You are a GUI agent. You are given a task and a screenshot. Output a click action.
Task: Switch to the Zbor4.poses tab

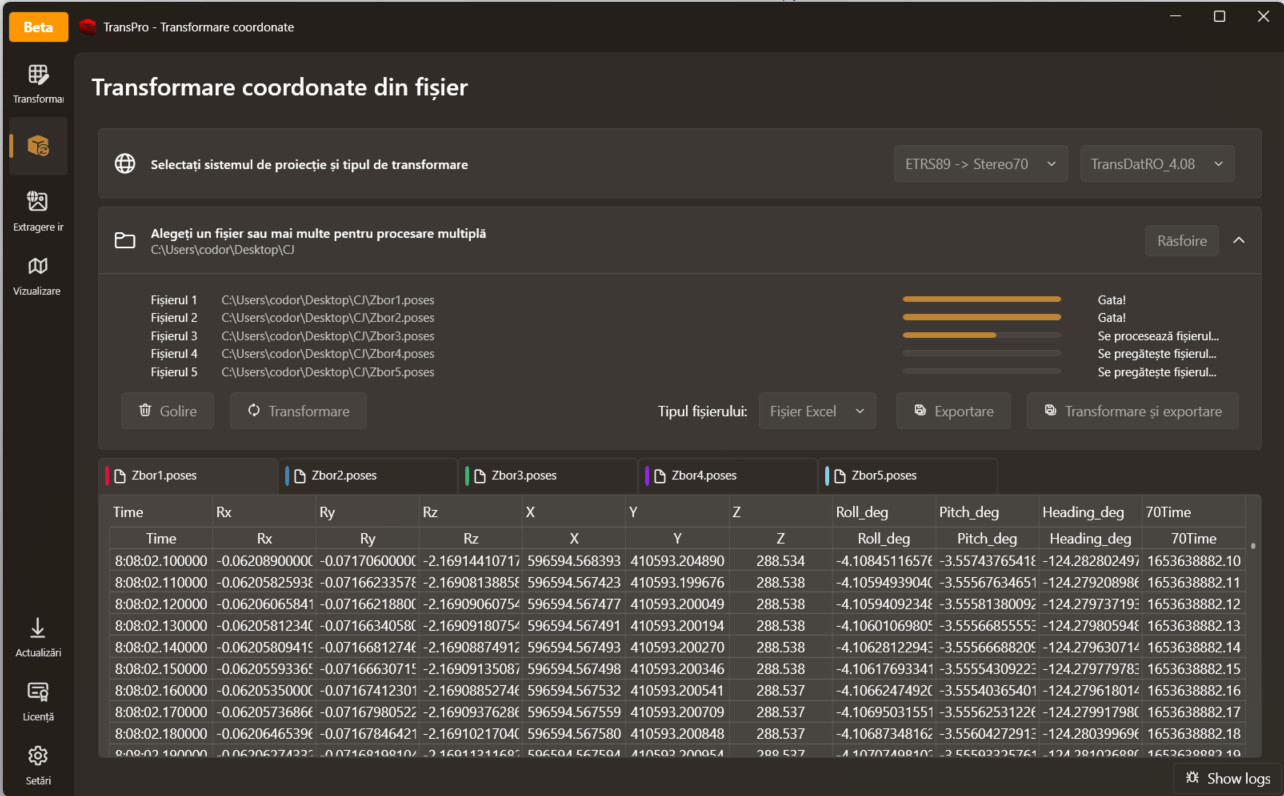[x=728, y=475]
